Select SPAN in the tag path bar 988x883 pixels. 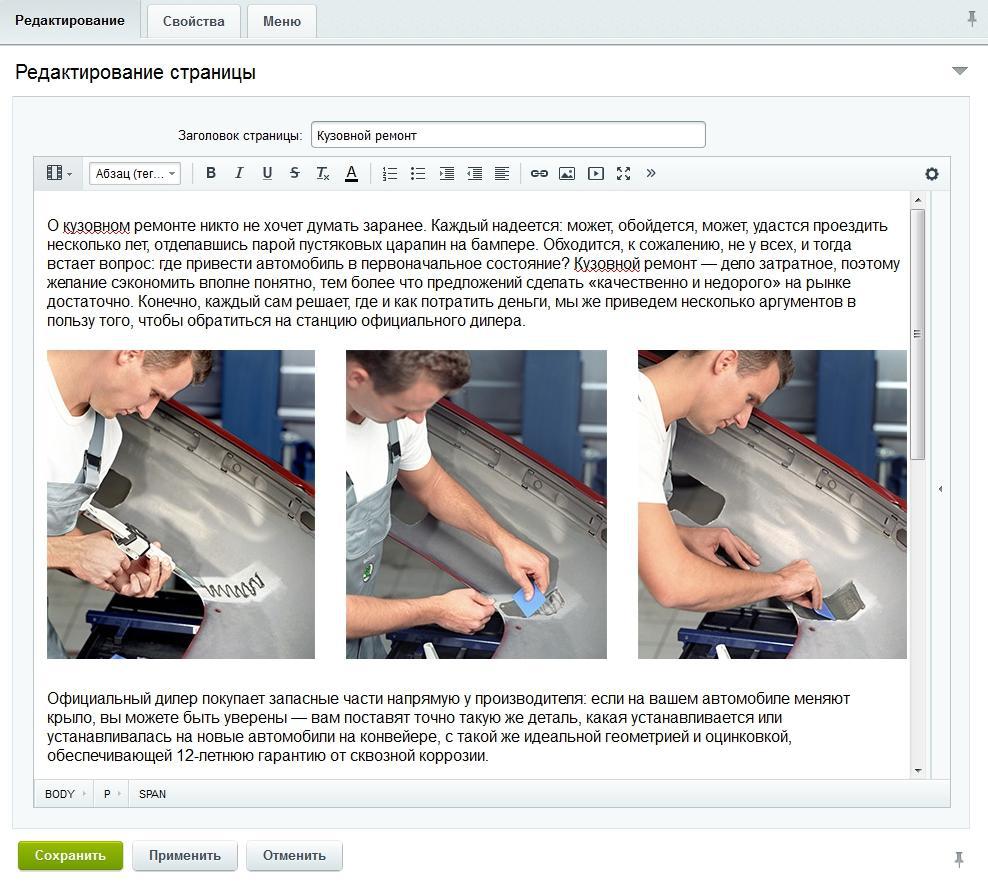click(152, 794)
